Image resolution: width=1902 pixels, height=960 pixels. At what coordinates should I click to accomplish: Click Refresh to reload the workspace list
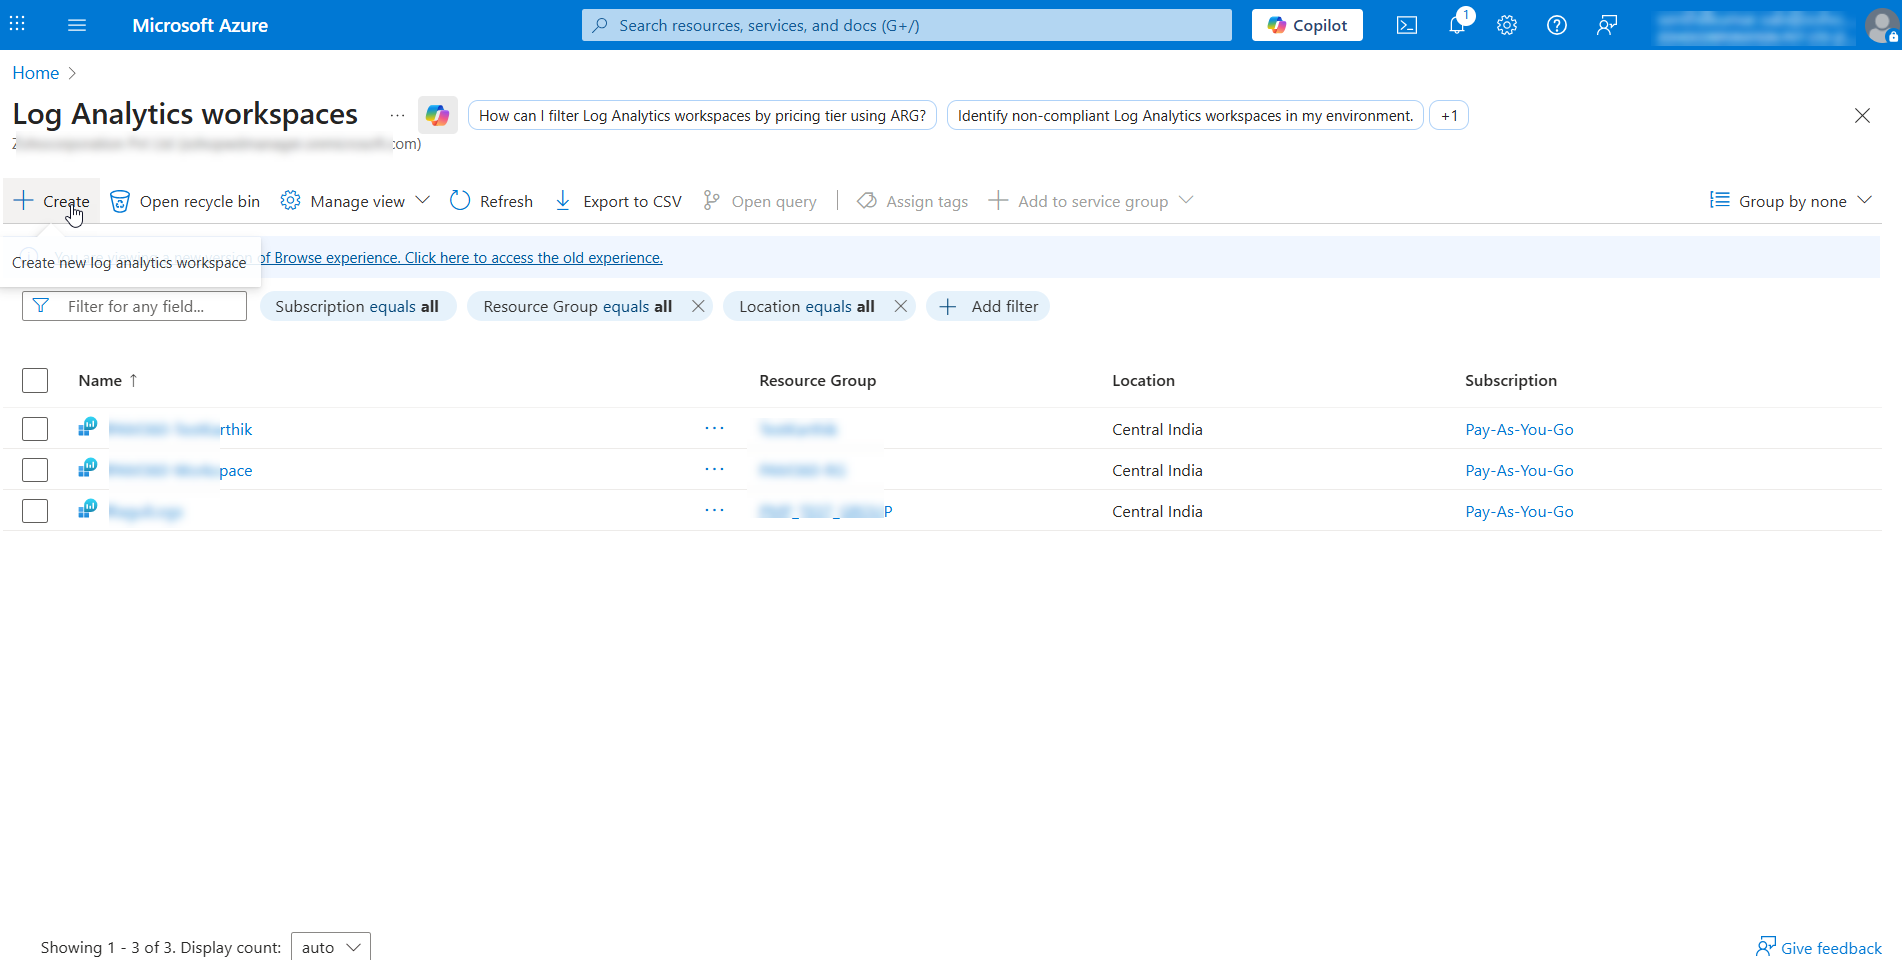491,200
